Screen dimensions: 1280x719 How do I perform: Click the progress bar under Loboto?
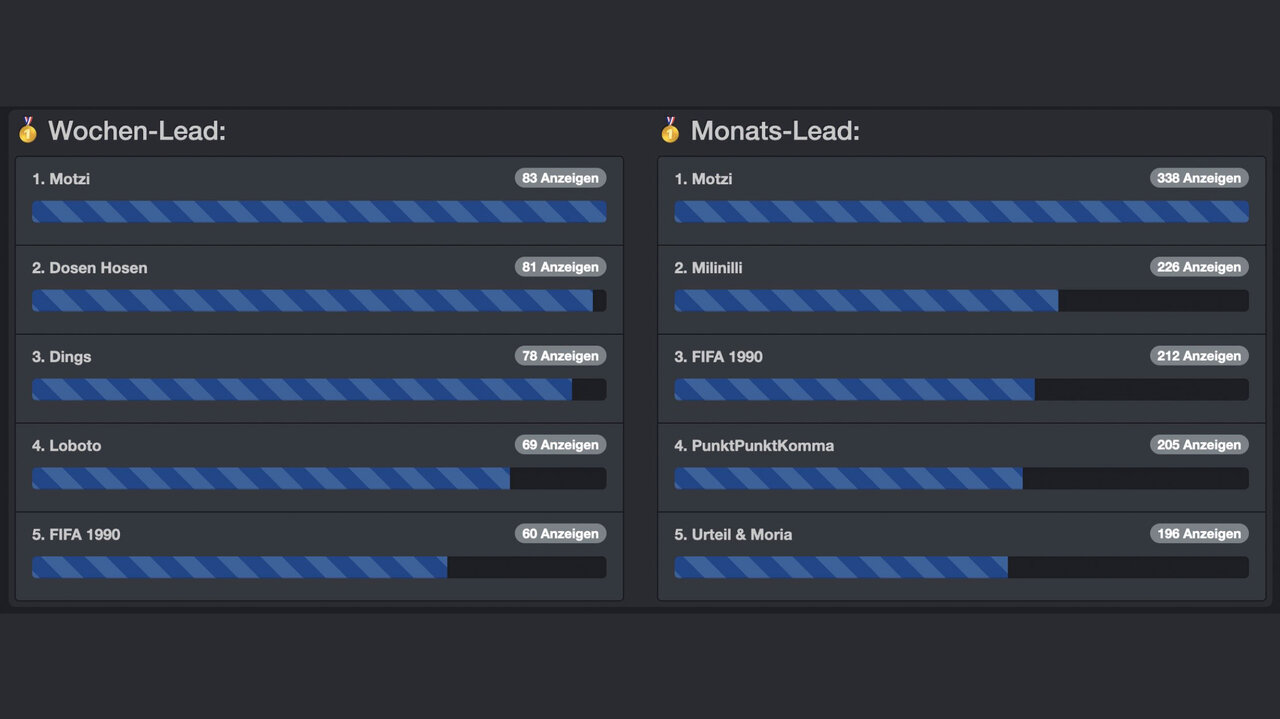coord(319,479)
